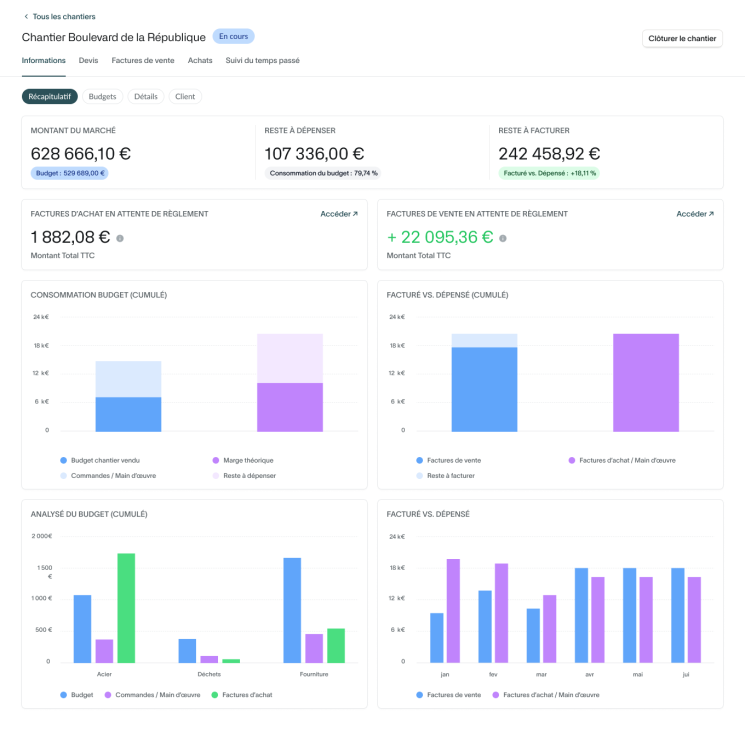Screen dimensions: 745x730
Task: Select the Budgets pill filter
Action: tap(102, 97)
